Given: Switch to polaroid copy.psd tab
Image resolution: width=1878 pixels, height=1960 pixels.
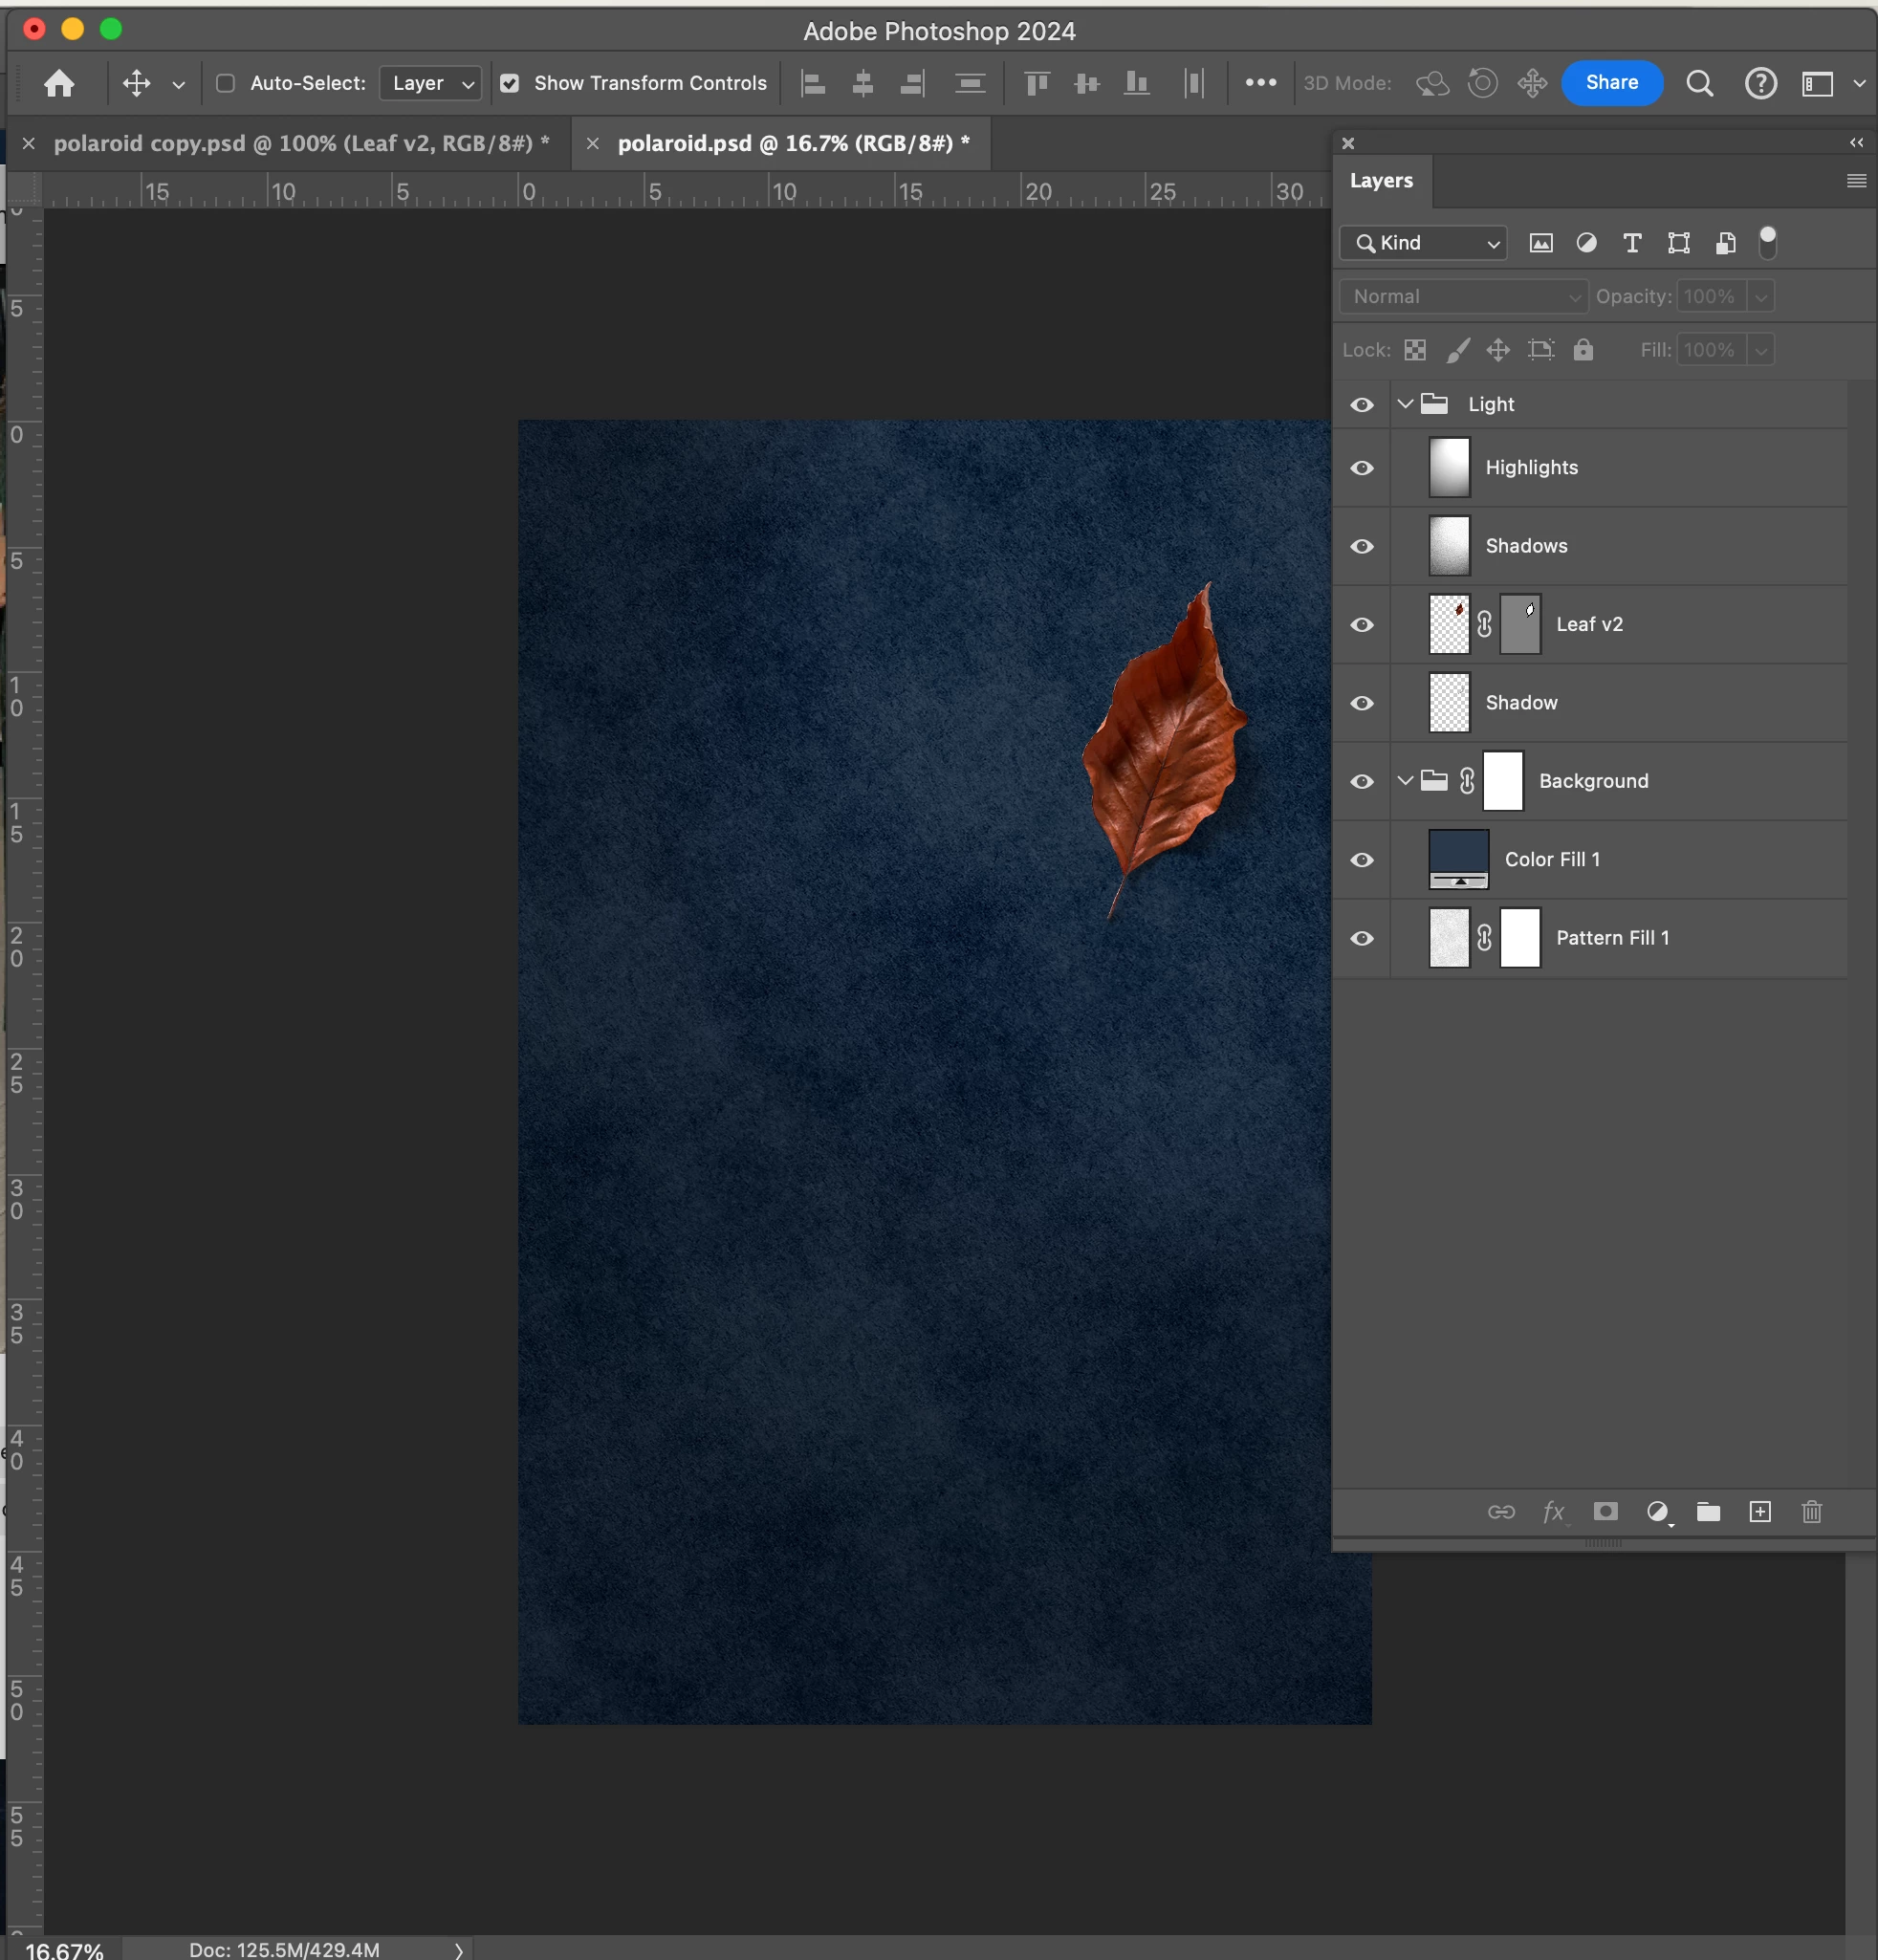Looking at the screenshot, I should (300, 143).
